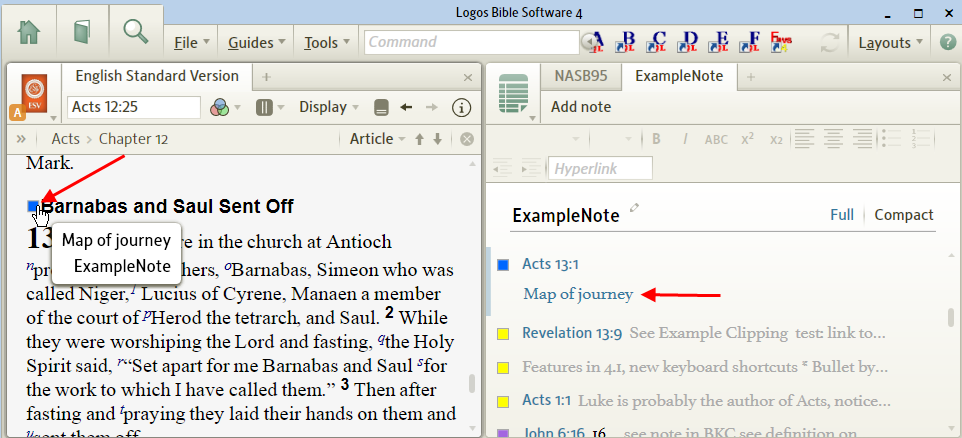Toggle italic formatting
The image size is (962, 438).
(x=685, y=139)
